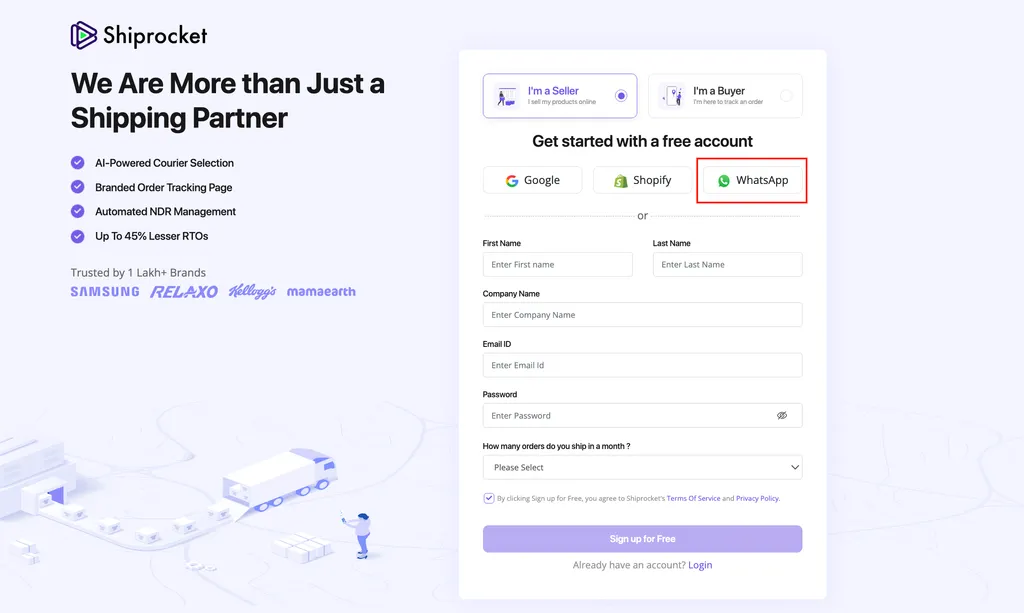Viewport: 1024px width, 613px height.
Task: Click the Google sign-up icon
Action: click(512, 181)
